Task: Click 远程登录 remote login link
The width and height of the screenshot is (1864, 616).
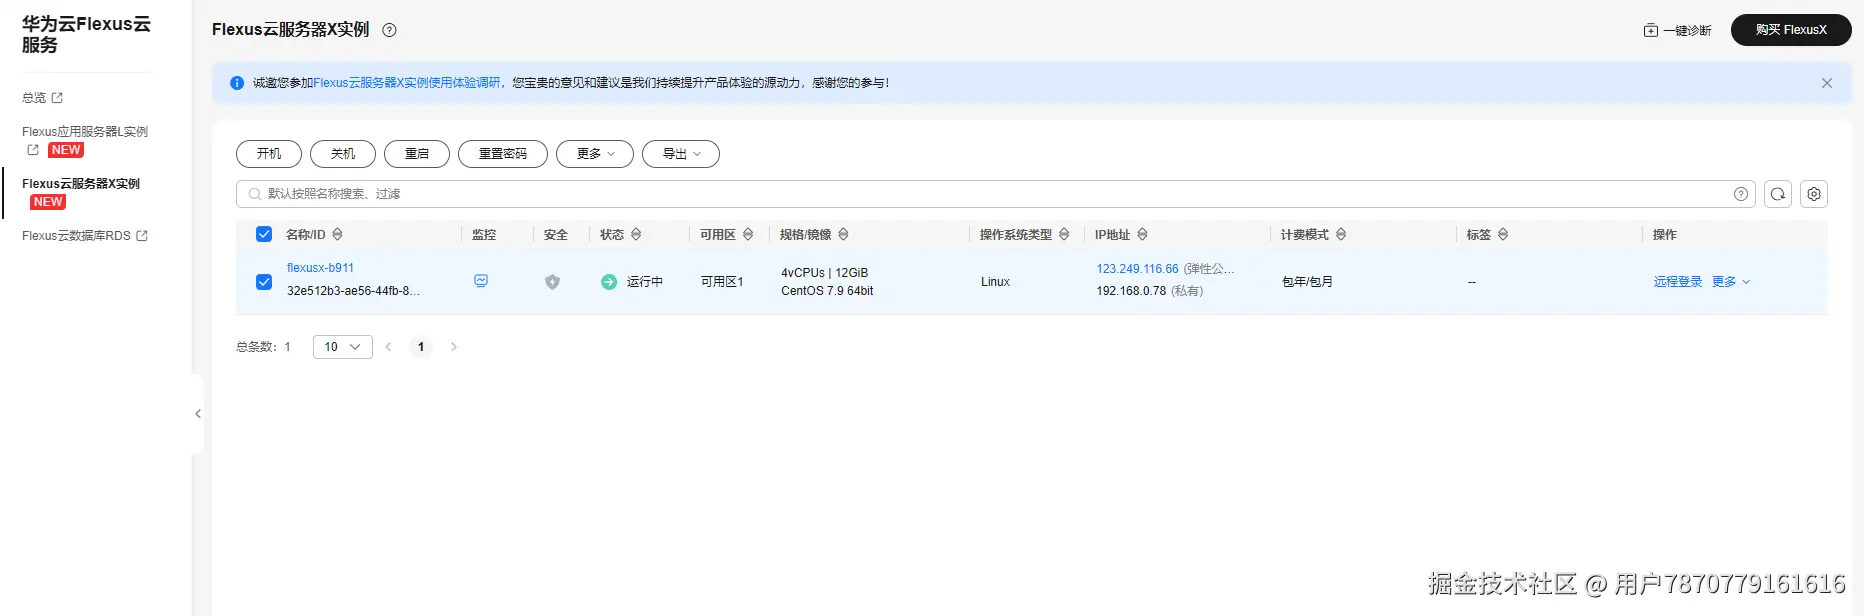Action: tap(1678, 282)
